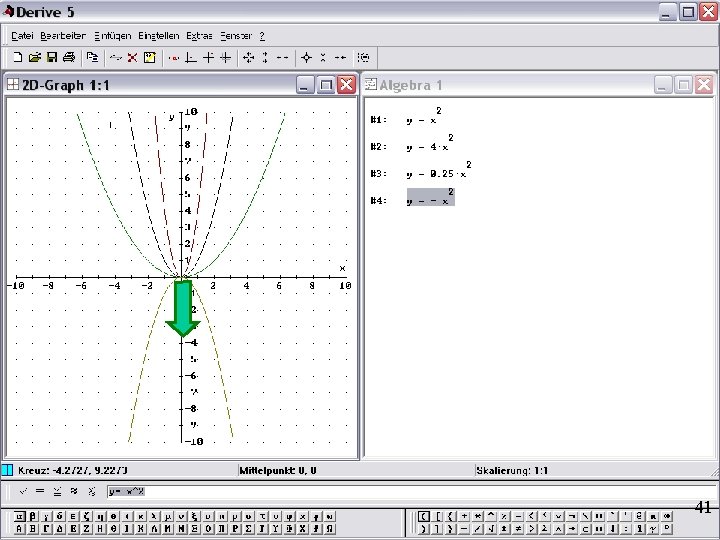Print using the printer toolbar icon
The height and width of the screenshot is (540, 720).
coord(69,57)
